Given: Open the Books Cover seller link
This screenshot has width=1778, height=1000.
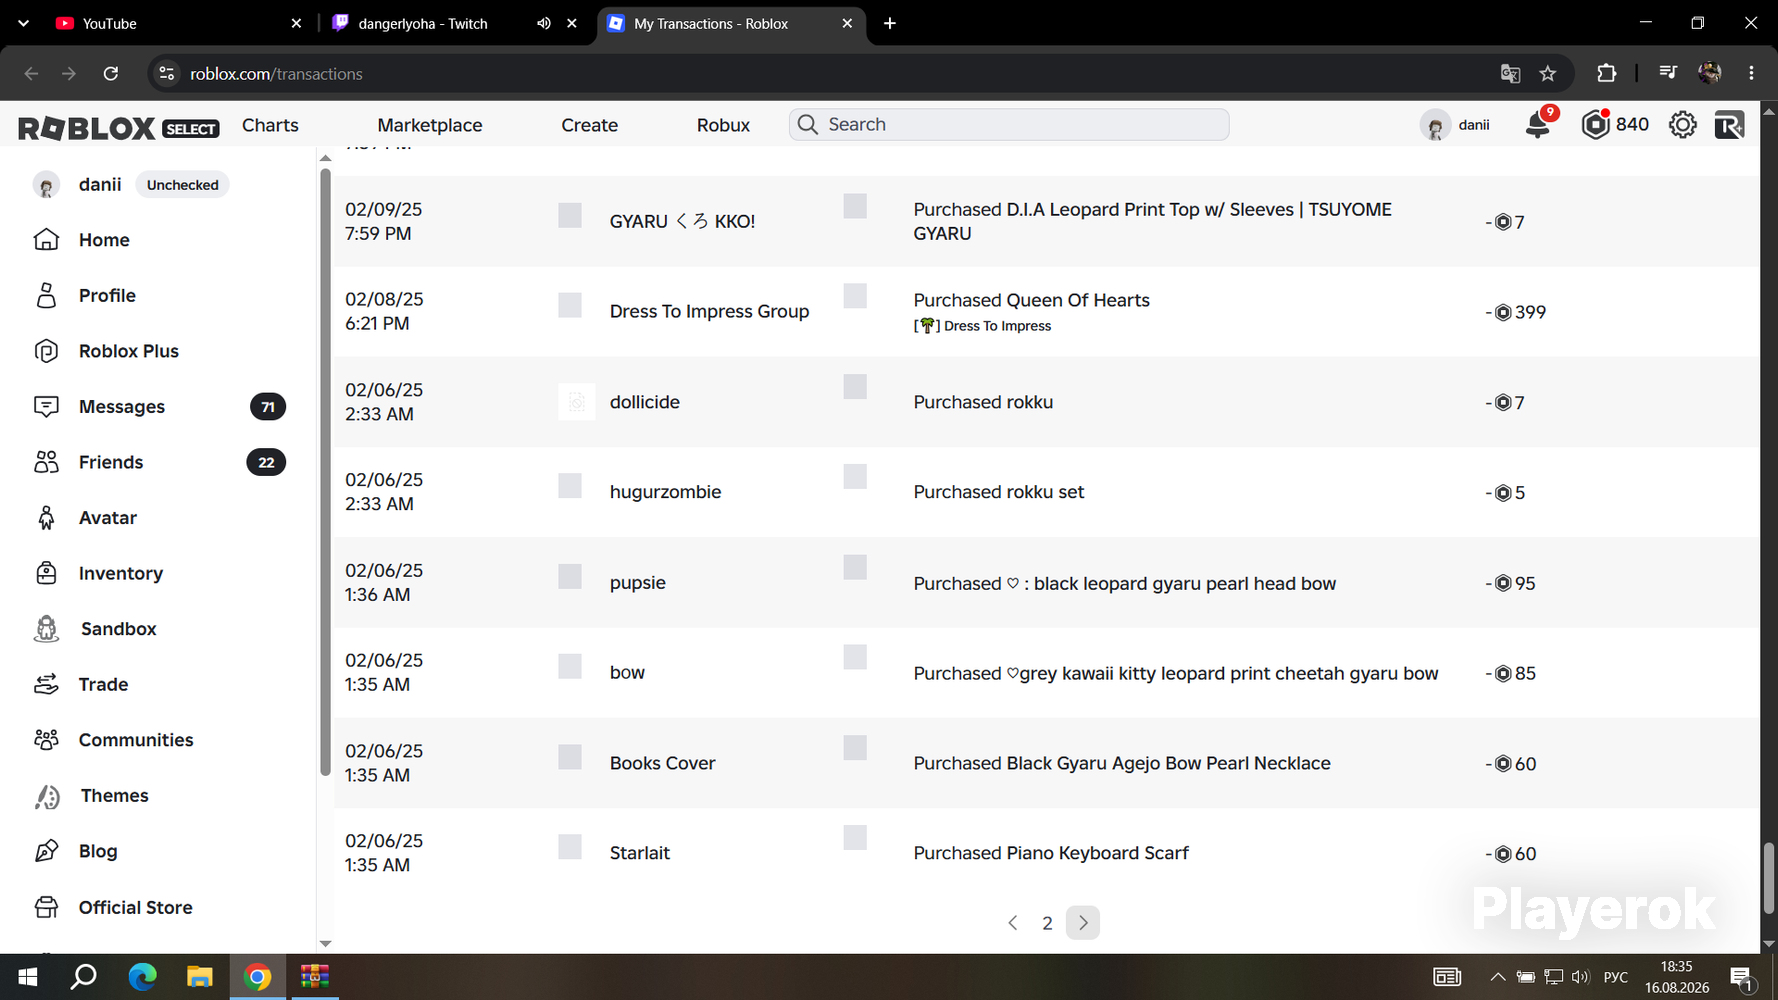Looking at the screenshot, I should click(x=662, y=763).
